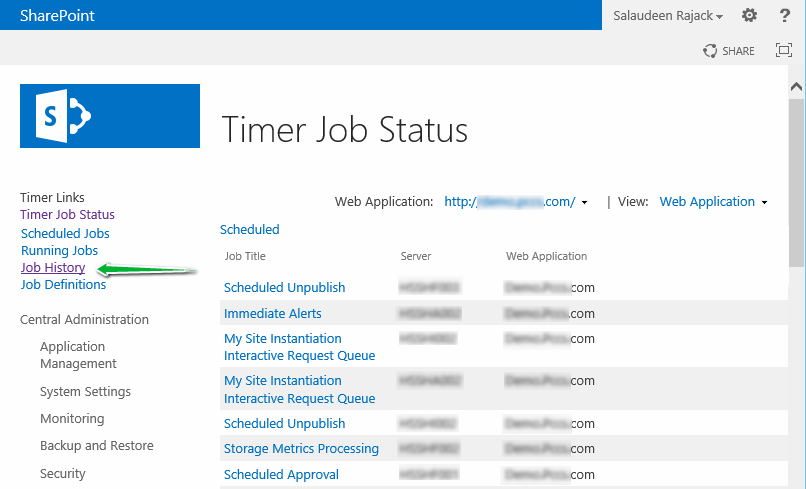This screenshot has height=489, width=806.
Task: Open the Web Application URL dropdown
Action: point(516,202)
